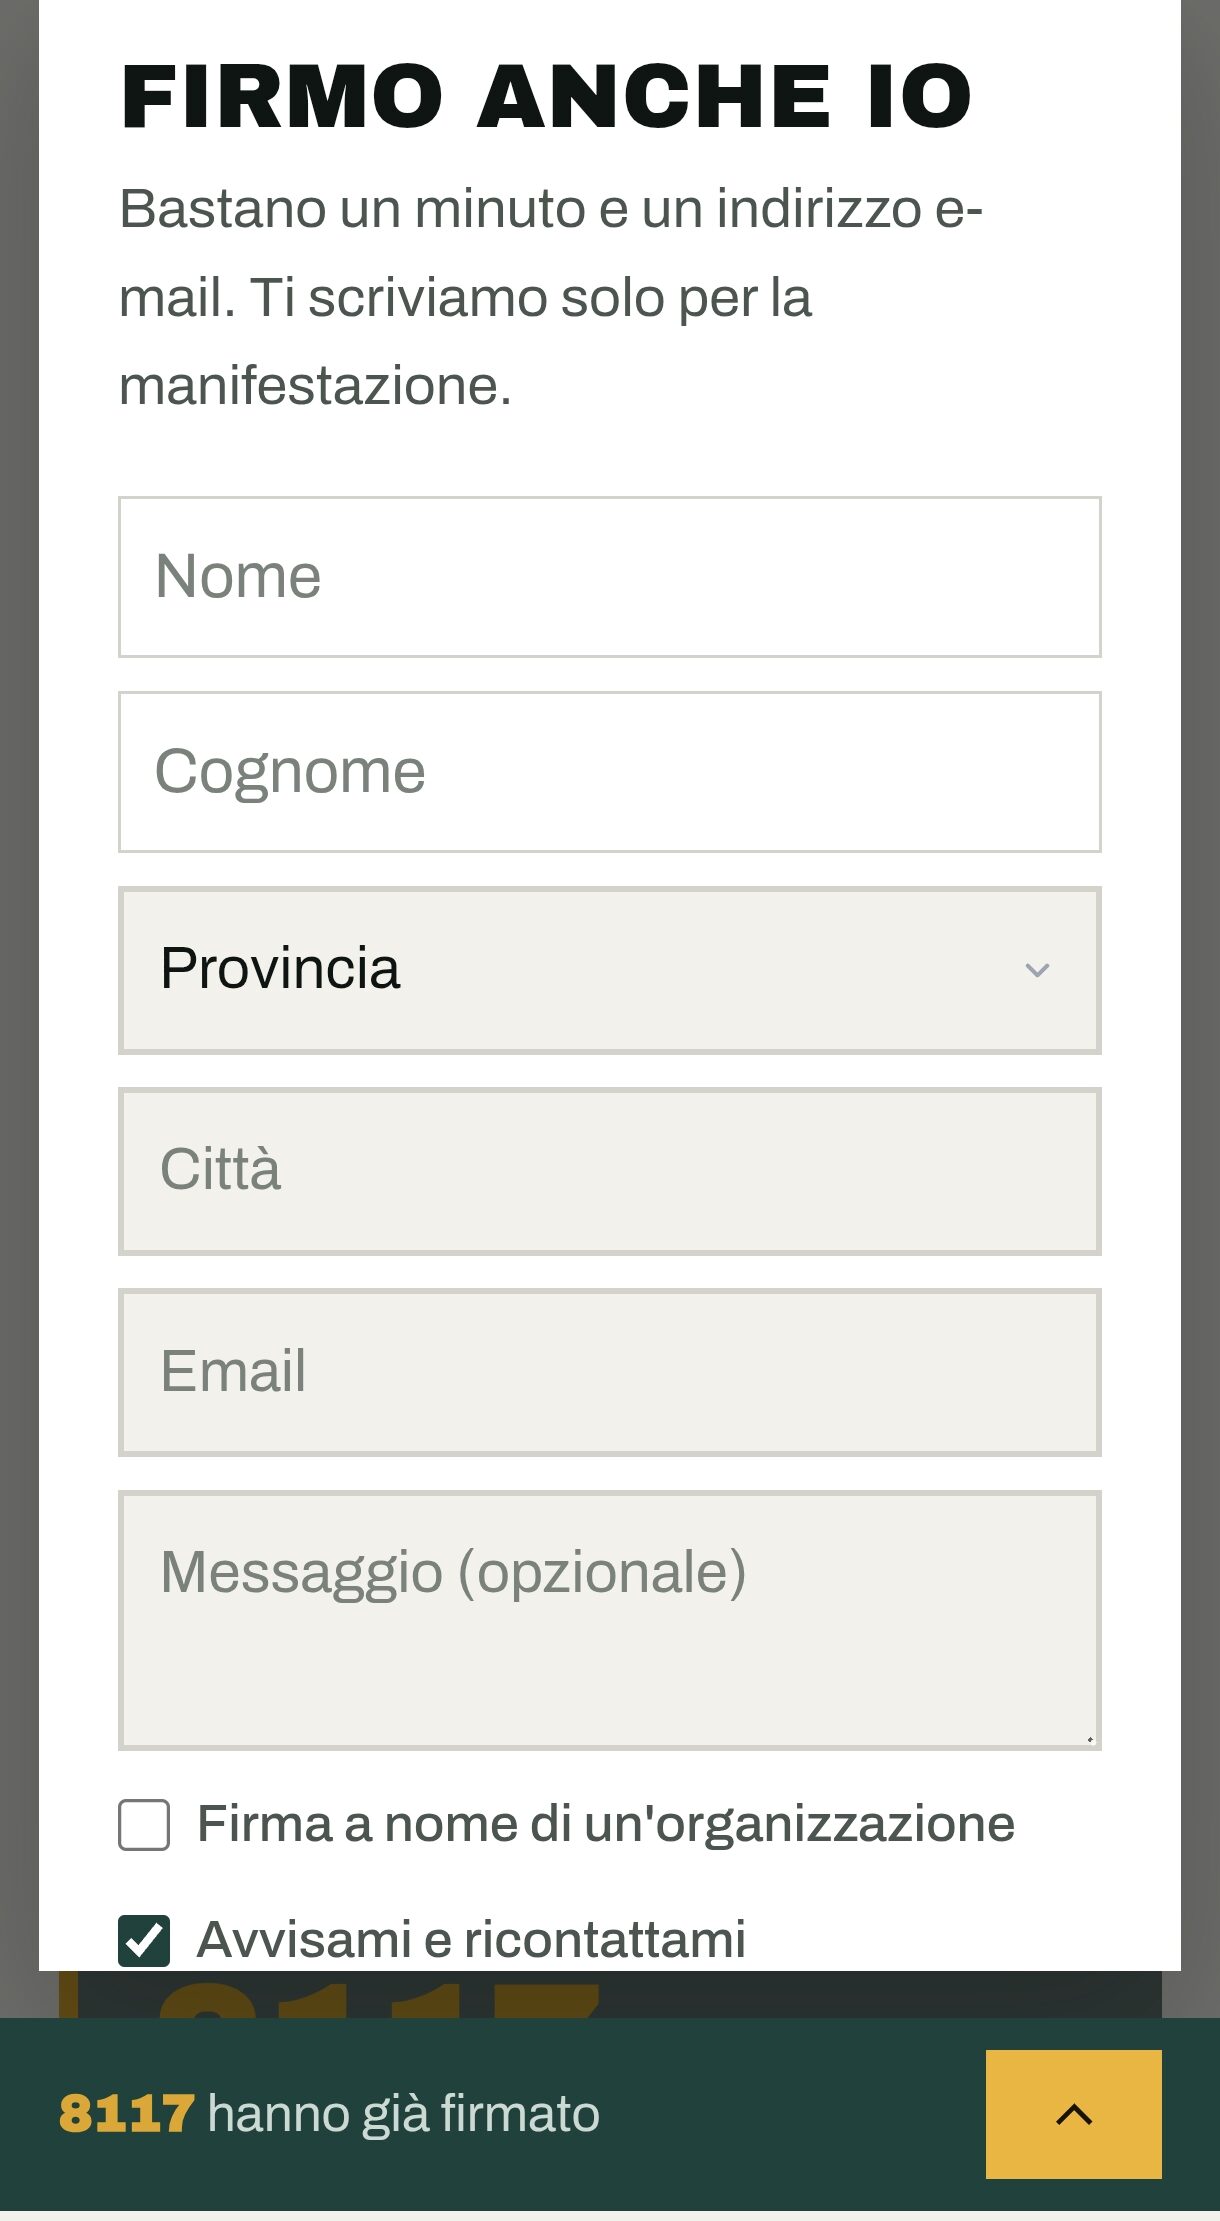Screen dimensions: 1220x2221
Task: Click the 'FIRMO ANCHE IO' heading
Action: (x=546, y=97)
